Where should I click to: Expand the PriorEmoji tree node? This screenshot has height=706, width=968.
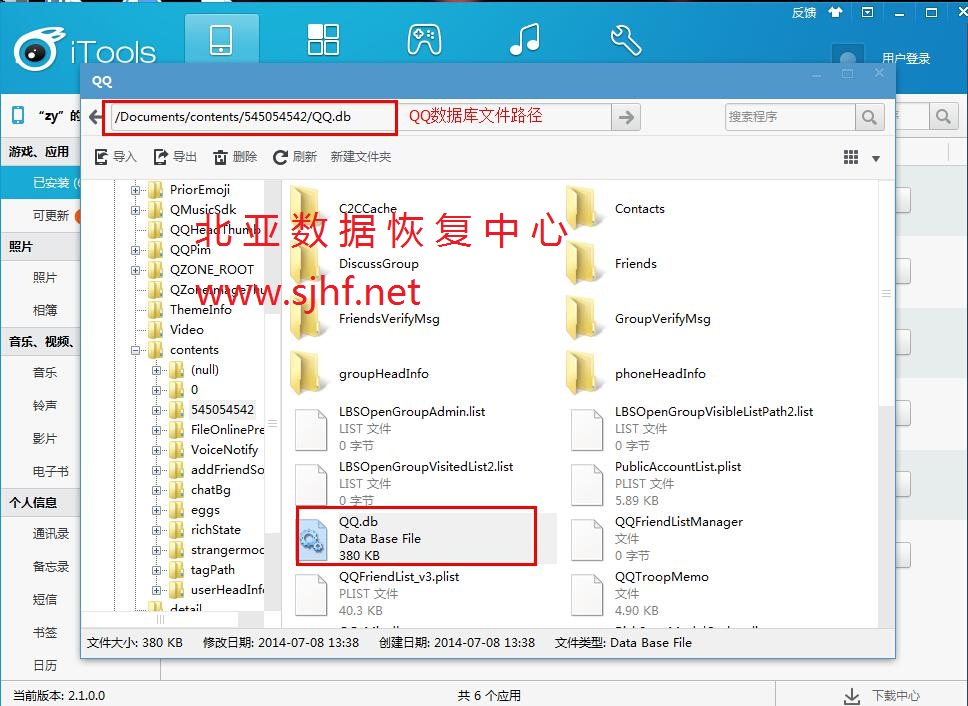[x=135, y=190]
